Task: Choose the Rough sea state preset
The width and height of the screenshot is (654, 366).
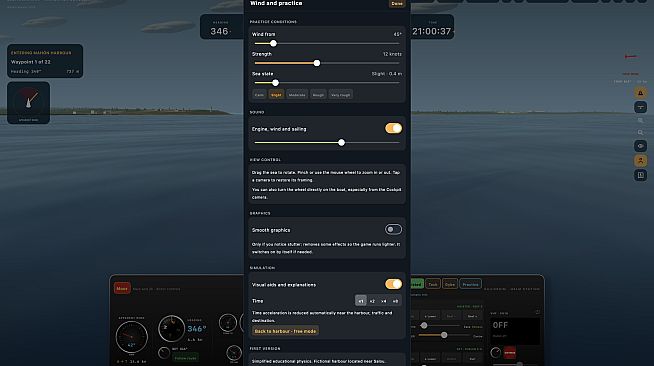Action: point(318,95)
